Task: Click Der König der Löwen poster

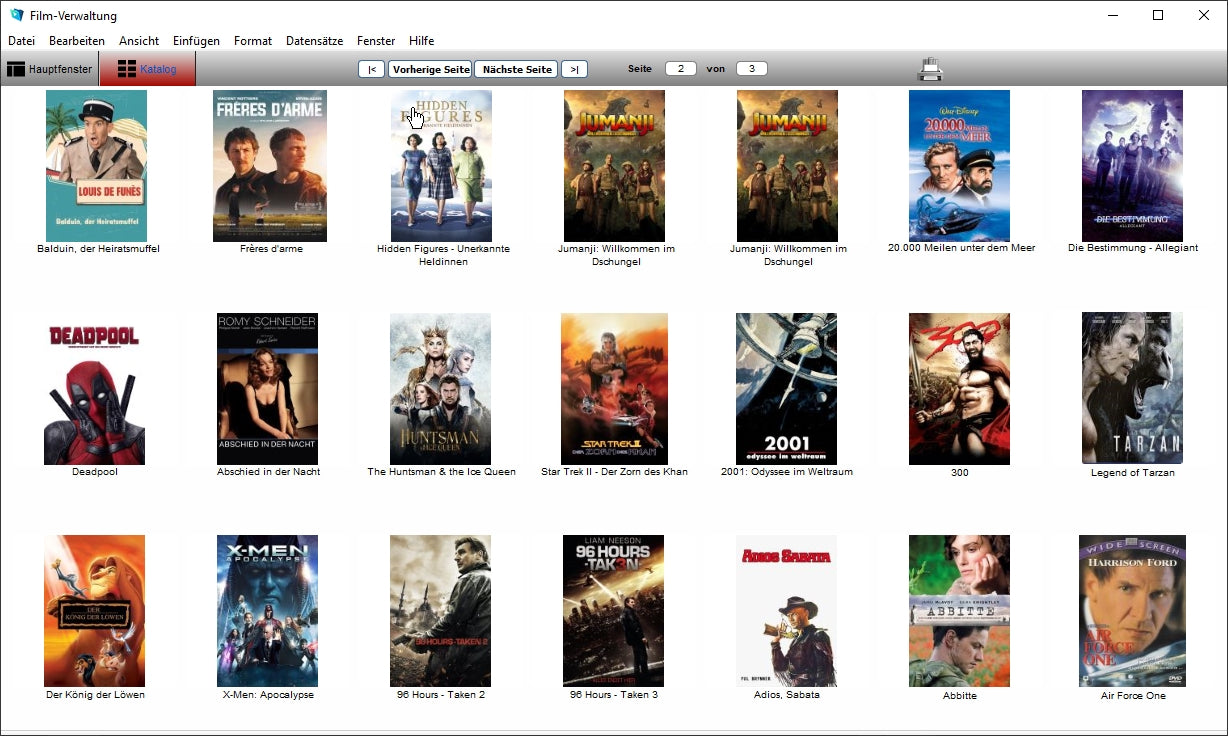Action: click(x=95, y=611)
